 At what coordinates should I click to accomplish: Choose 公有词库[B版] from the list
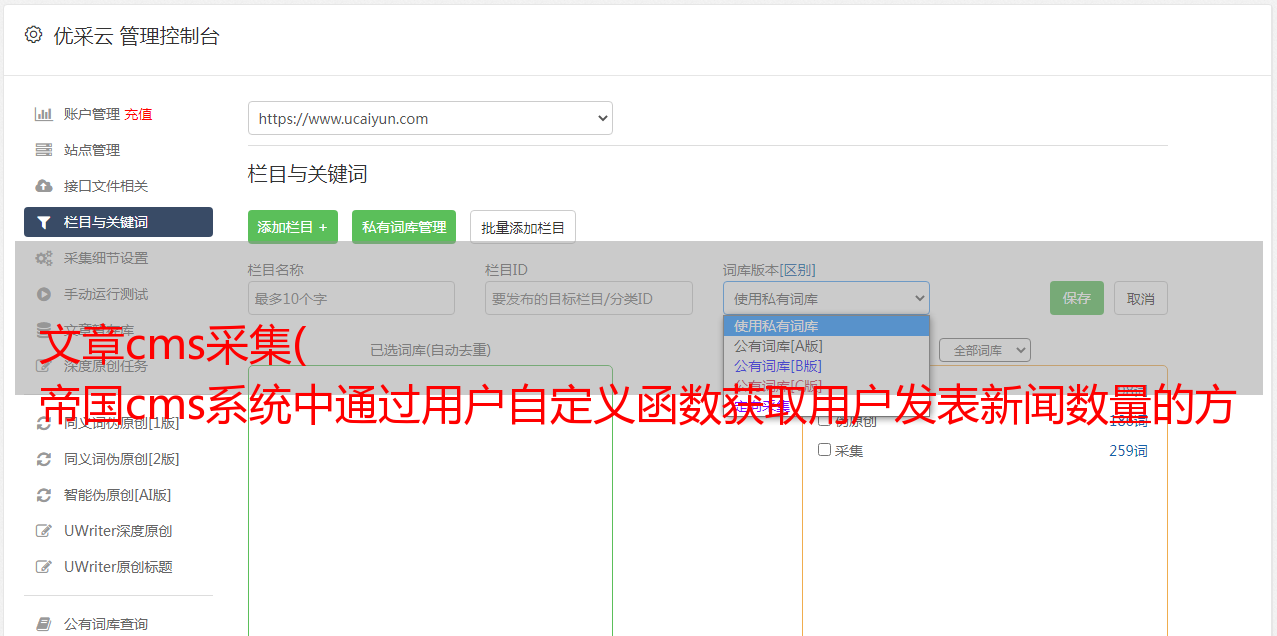(826, 366)
